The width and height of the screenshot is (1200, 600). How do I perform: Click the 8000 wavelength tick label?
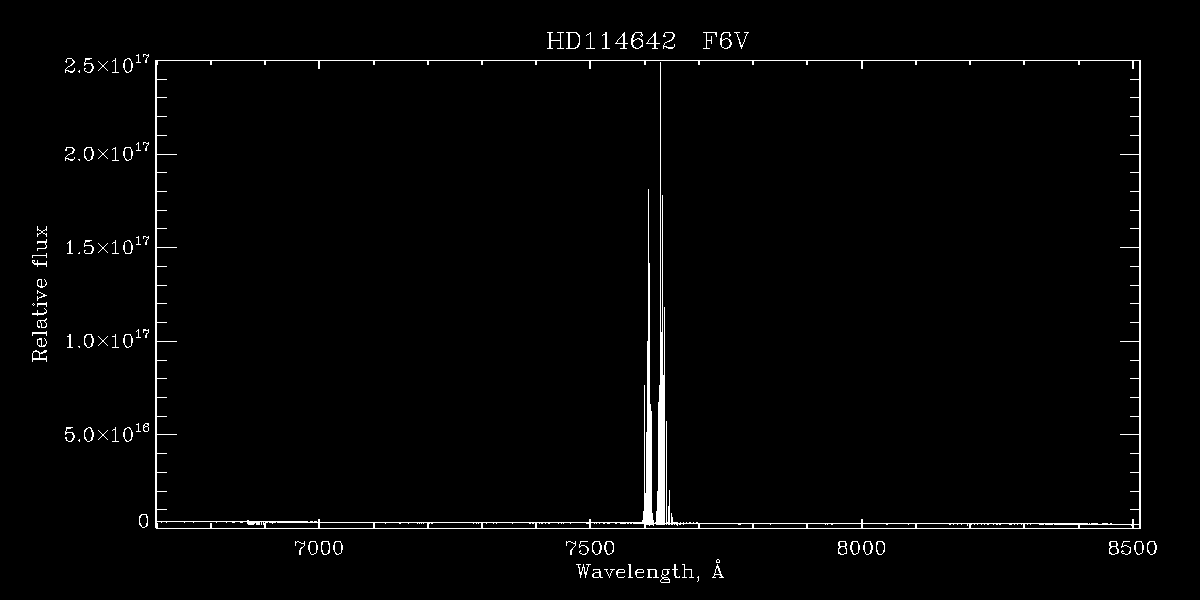click(x=861, y=548)
